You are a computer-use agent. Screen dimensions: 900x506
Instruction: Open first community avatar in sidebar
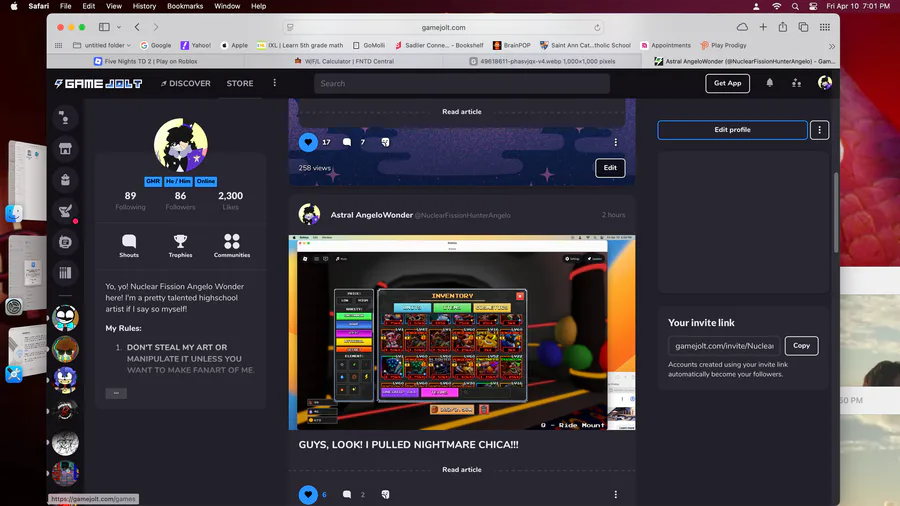[65, 318]
